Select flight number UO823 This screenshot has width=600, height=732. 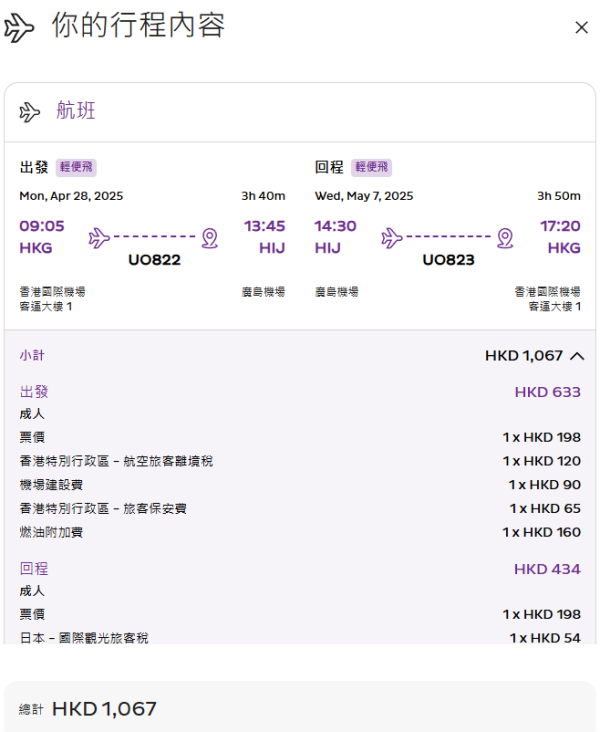(x=448, y=260)
